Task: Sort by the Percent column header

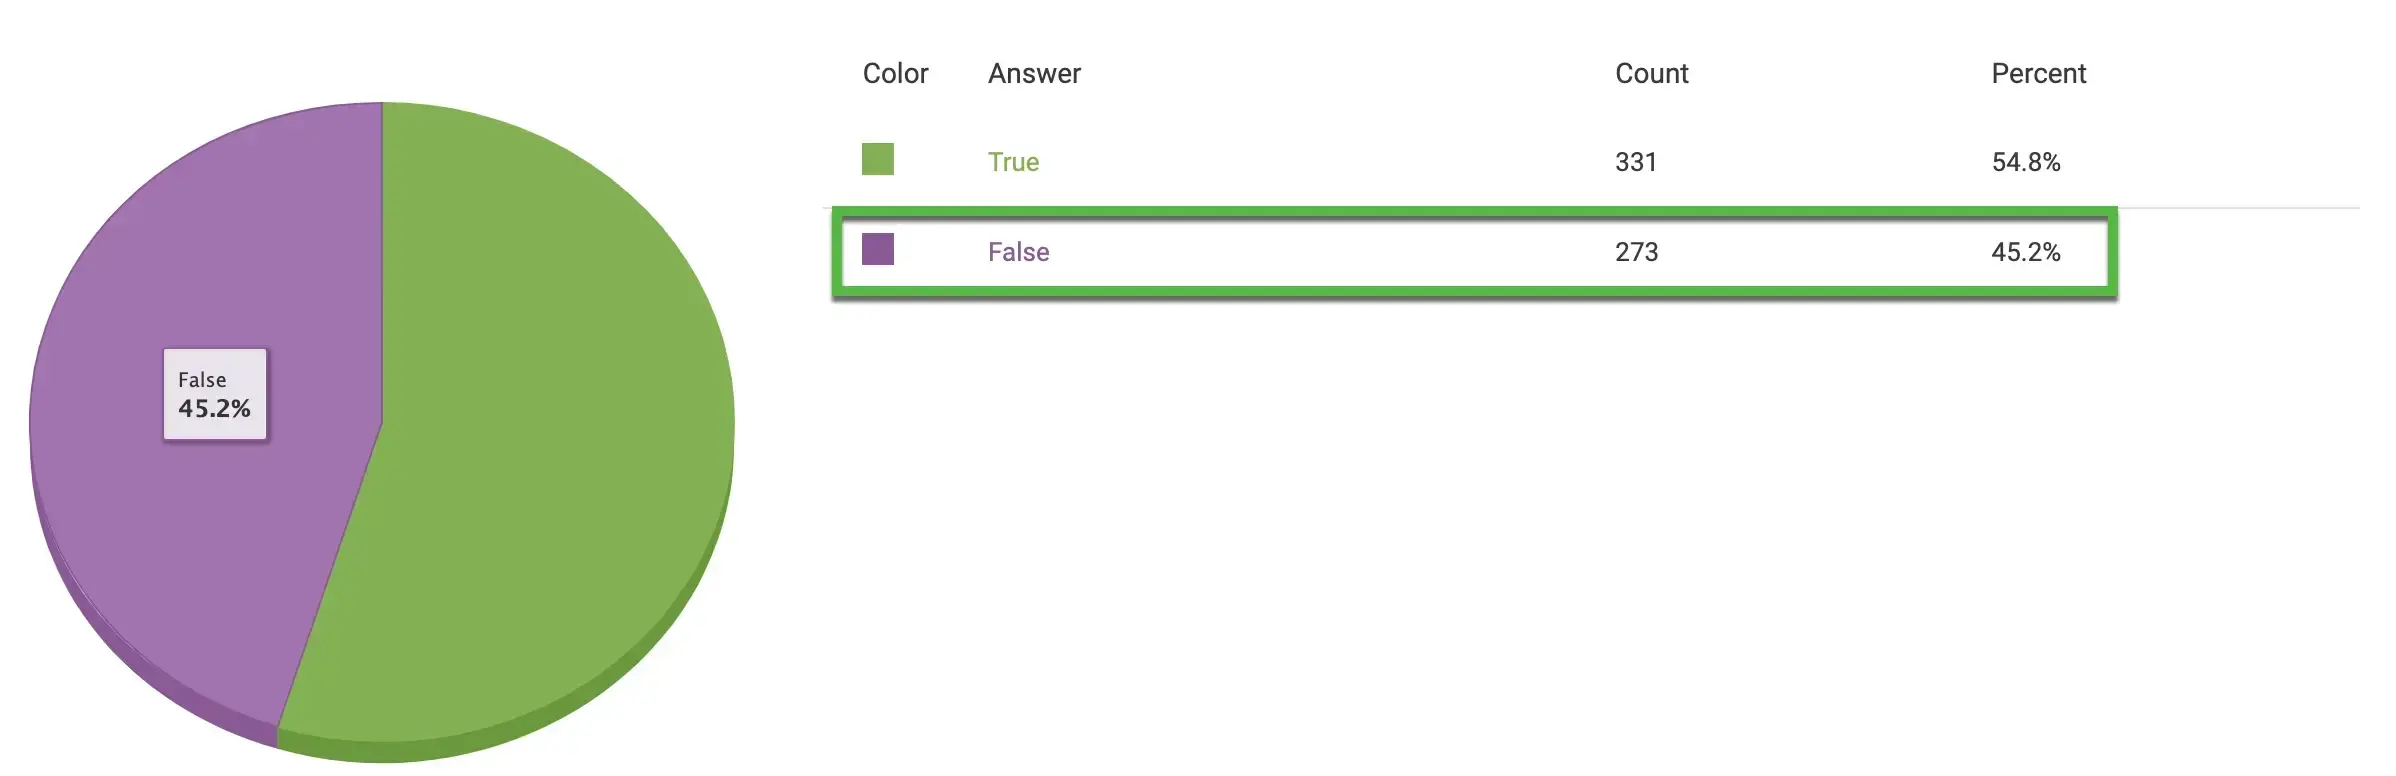Action: coord(2038,74)
